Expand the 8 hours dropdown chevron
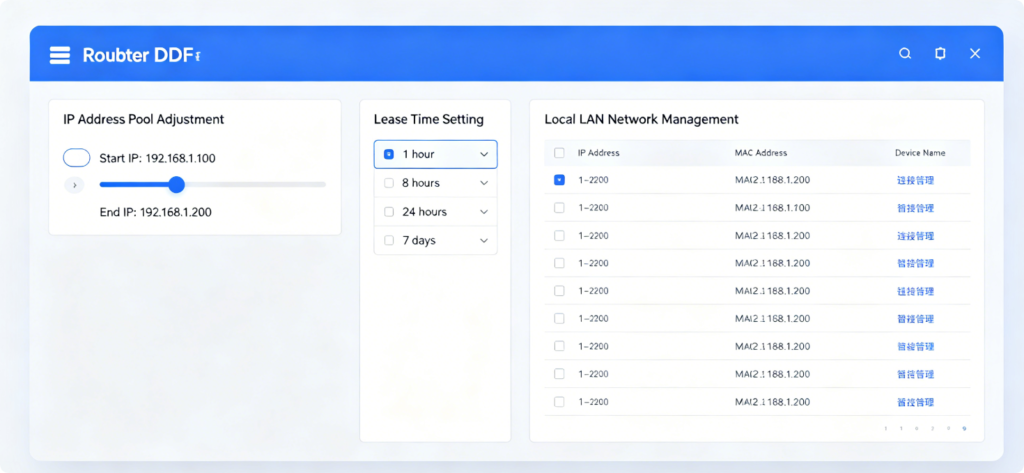The height and width of the screenshot is (473, 1024). [x=484, y=184]
